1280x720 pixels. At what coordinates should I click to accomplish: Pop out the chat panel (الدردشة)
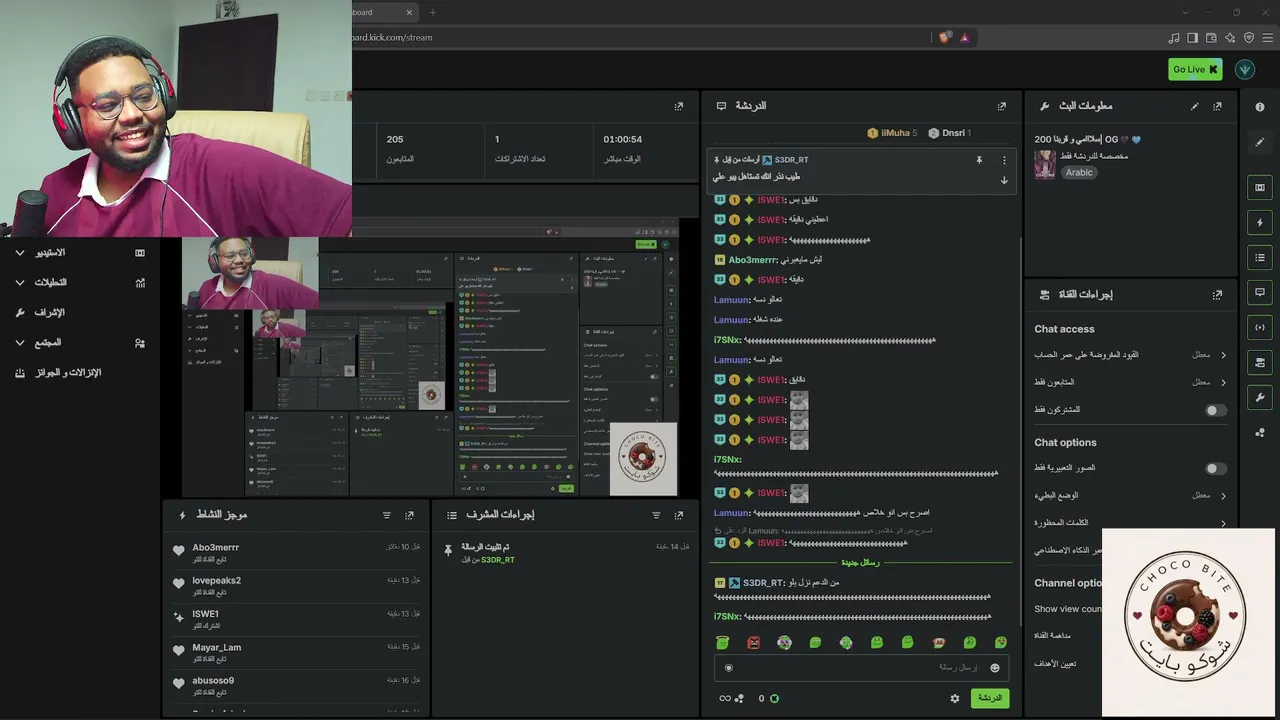1001,106
